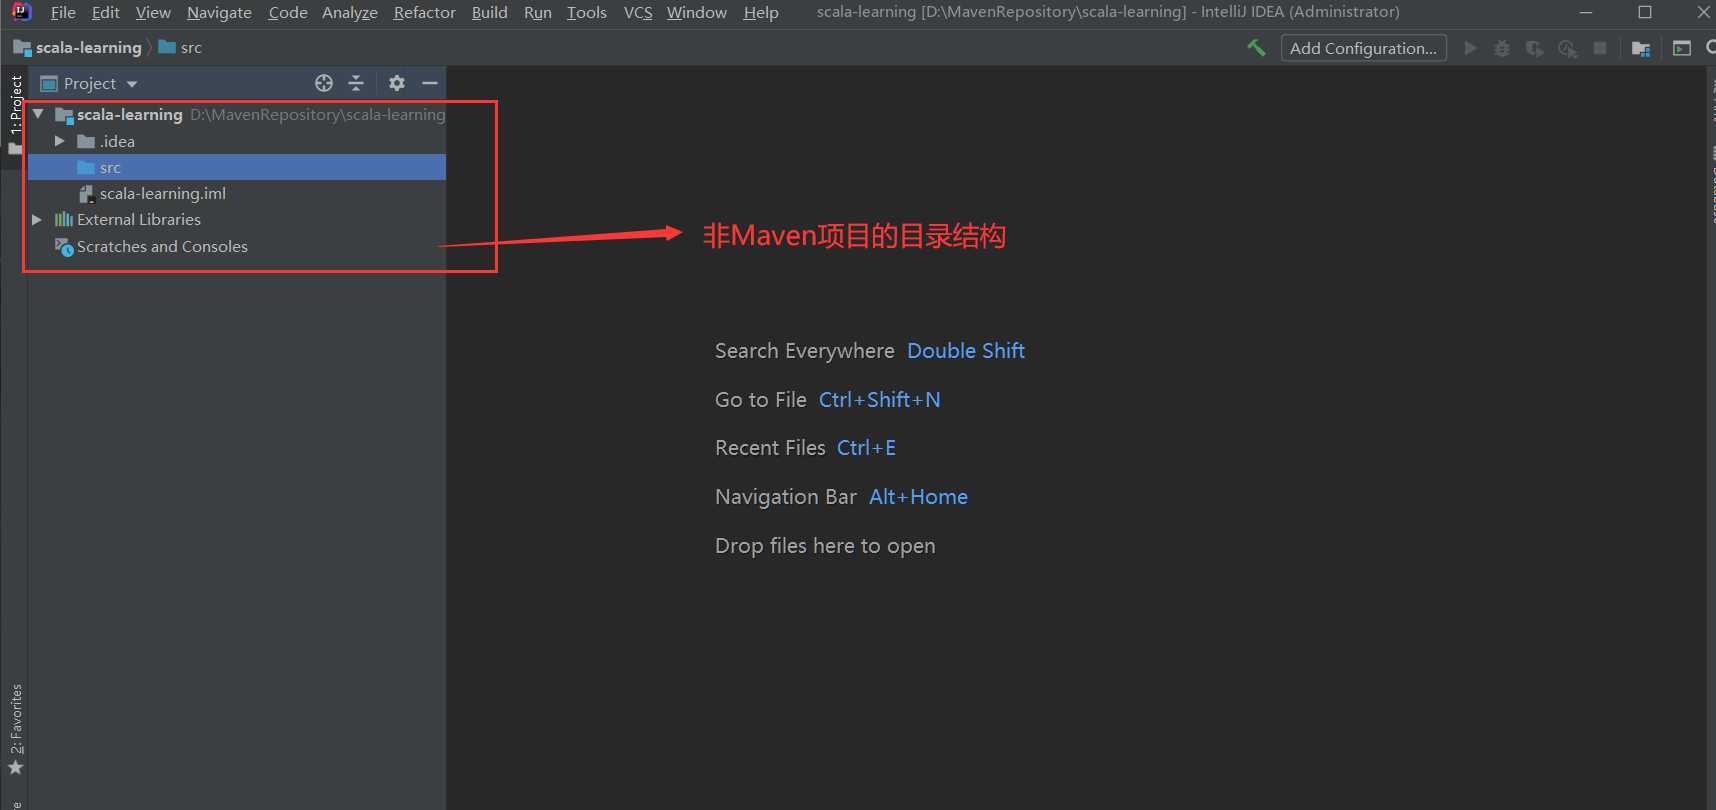The image size is (1716, 810).
Task: Open the Tools menu
Action: pyautogui.click(x=587, y=12)
